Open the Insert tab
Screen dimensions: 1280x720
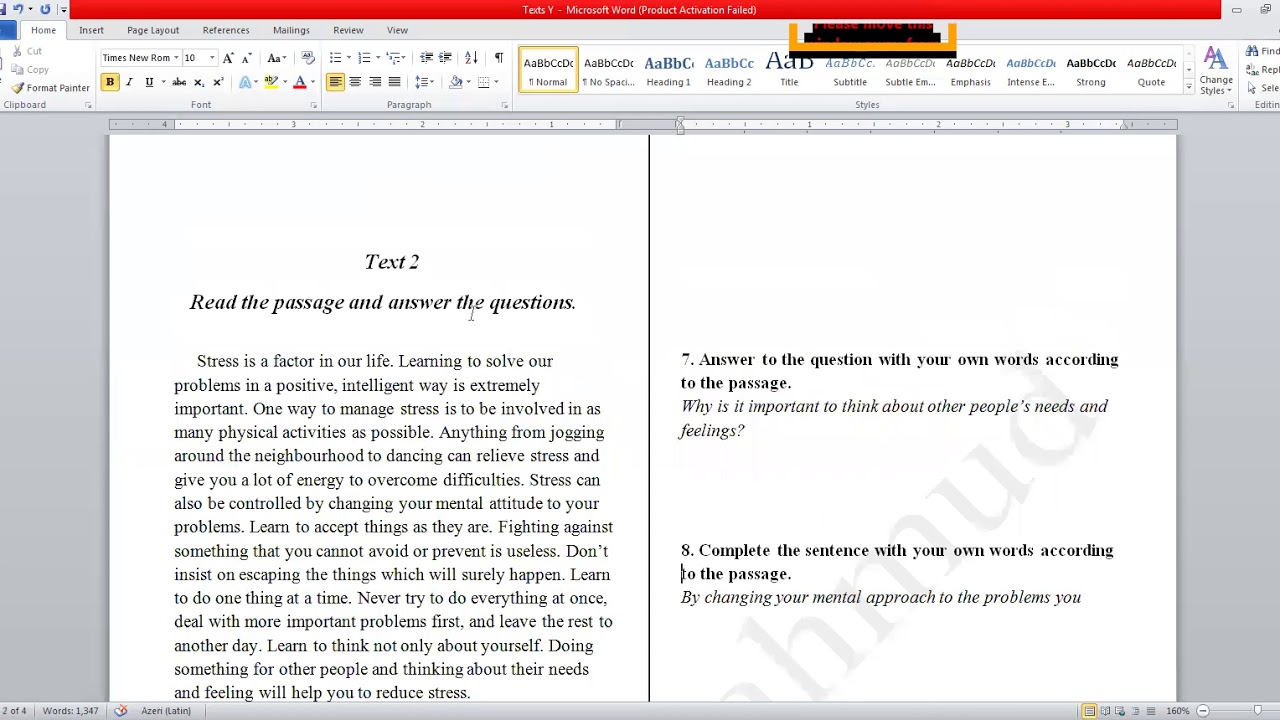click(91, 30)
